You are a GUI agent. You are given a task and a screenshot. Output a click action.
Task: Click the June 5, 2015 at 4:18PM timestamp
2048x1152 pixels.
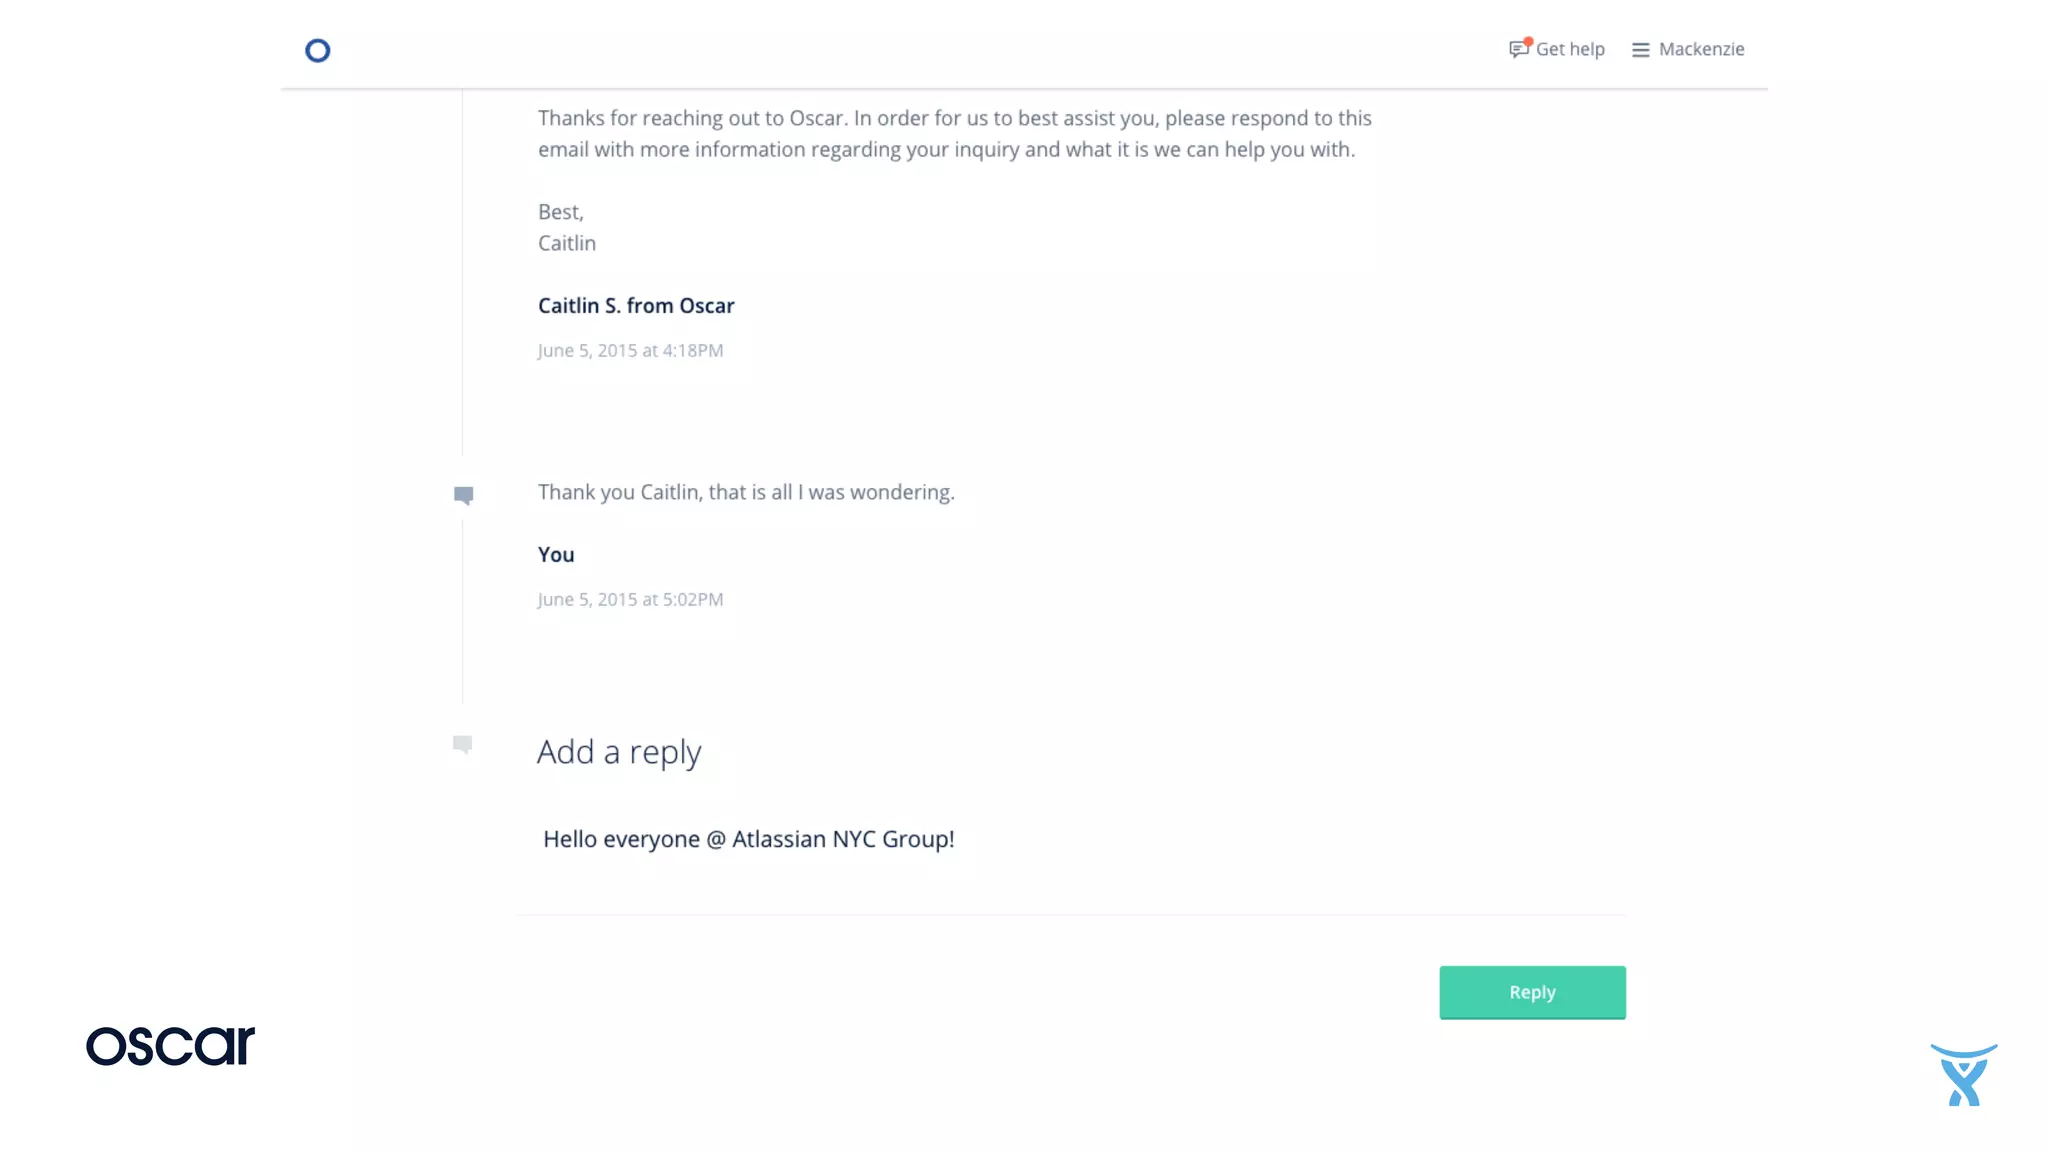click(x=630, y=351)
